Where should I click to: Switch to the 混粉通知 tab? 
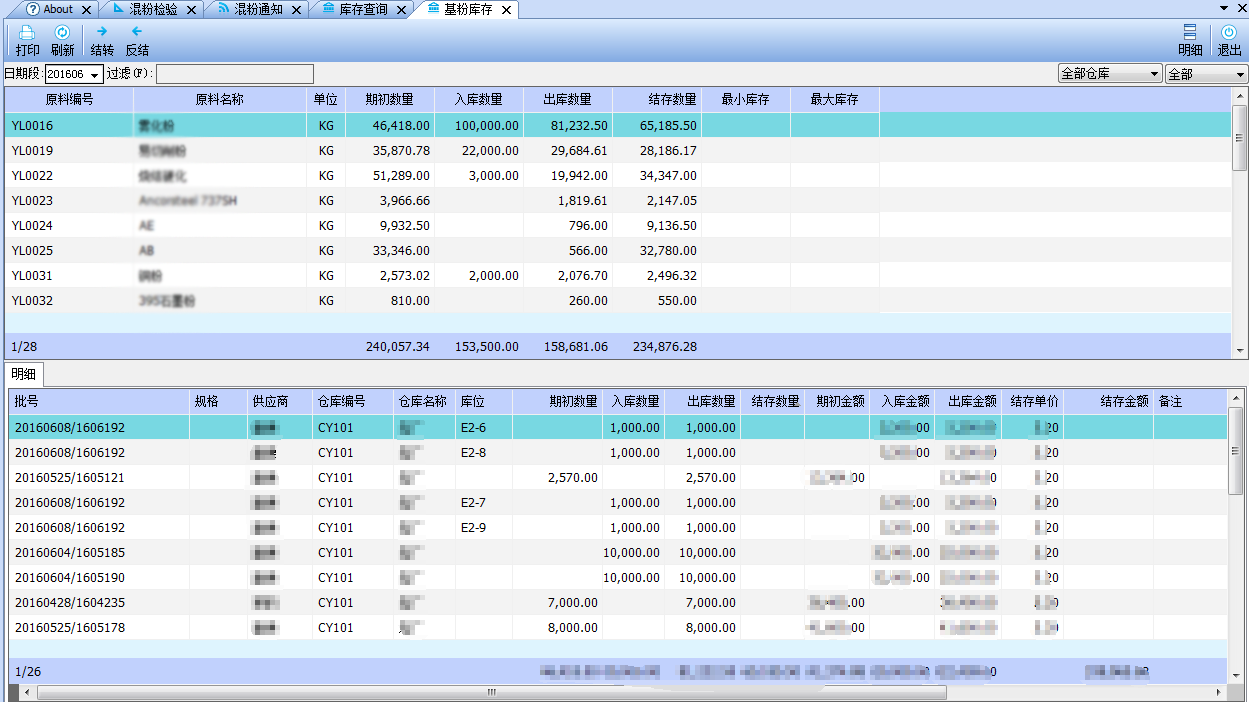point(257,9)
